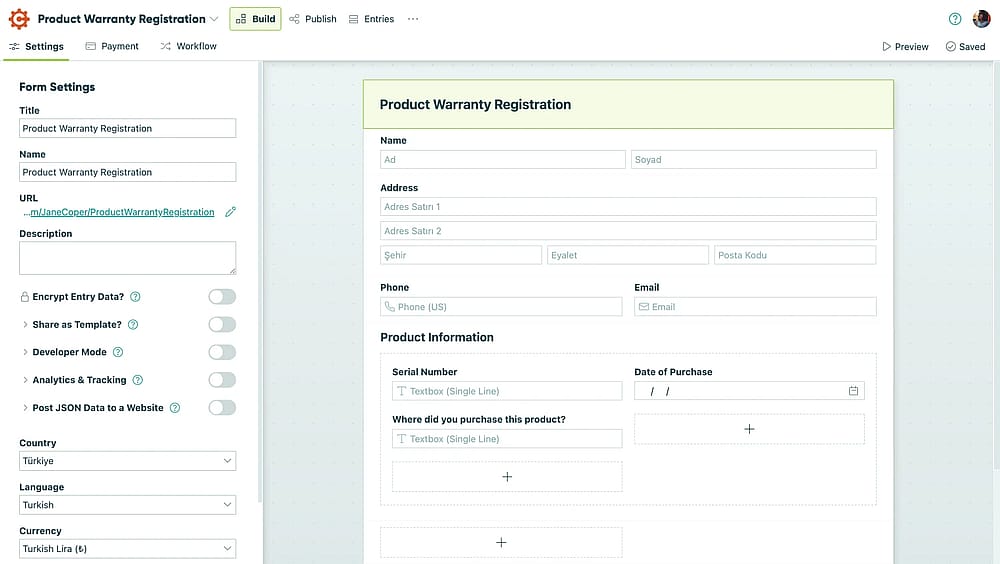Select the Posta Kodu field
Viewport: 1000px width, 564px height.
tap(795, 255)
